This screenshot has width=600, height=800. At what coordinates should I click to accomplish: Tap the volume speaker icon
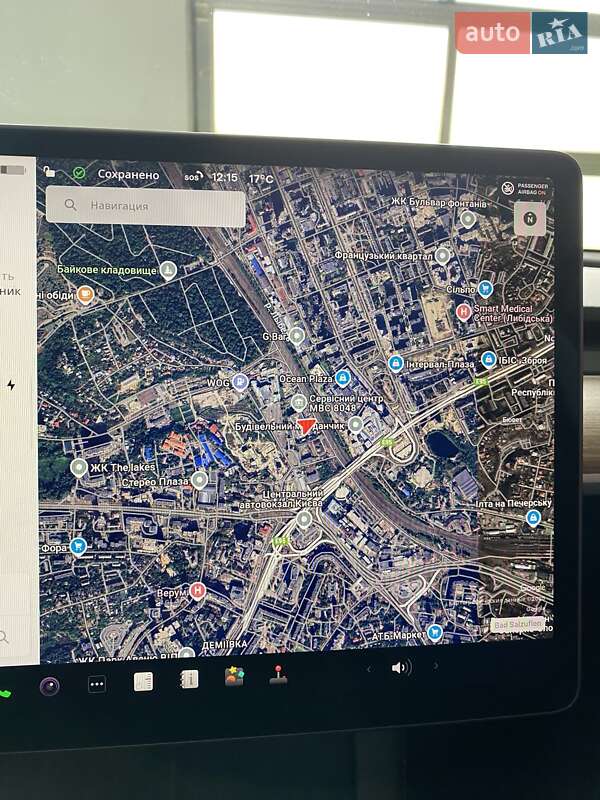click(x=401, y=667)
